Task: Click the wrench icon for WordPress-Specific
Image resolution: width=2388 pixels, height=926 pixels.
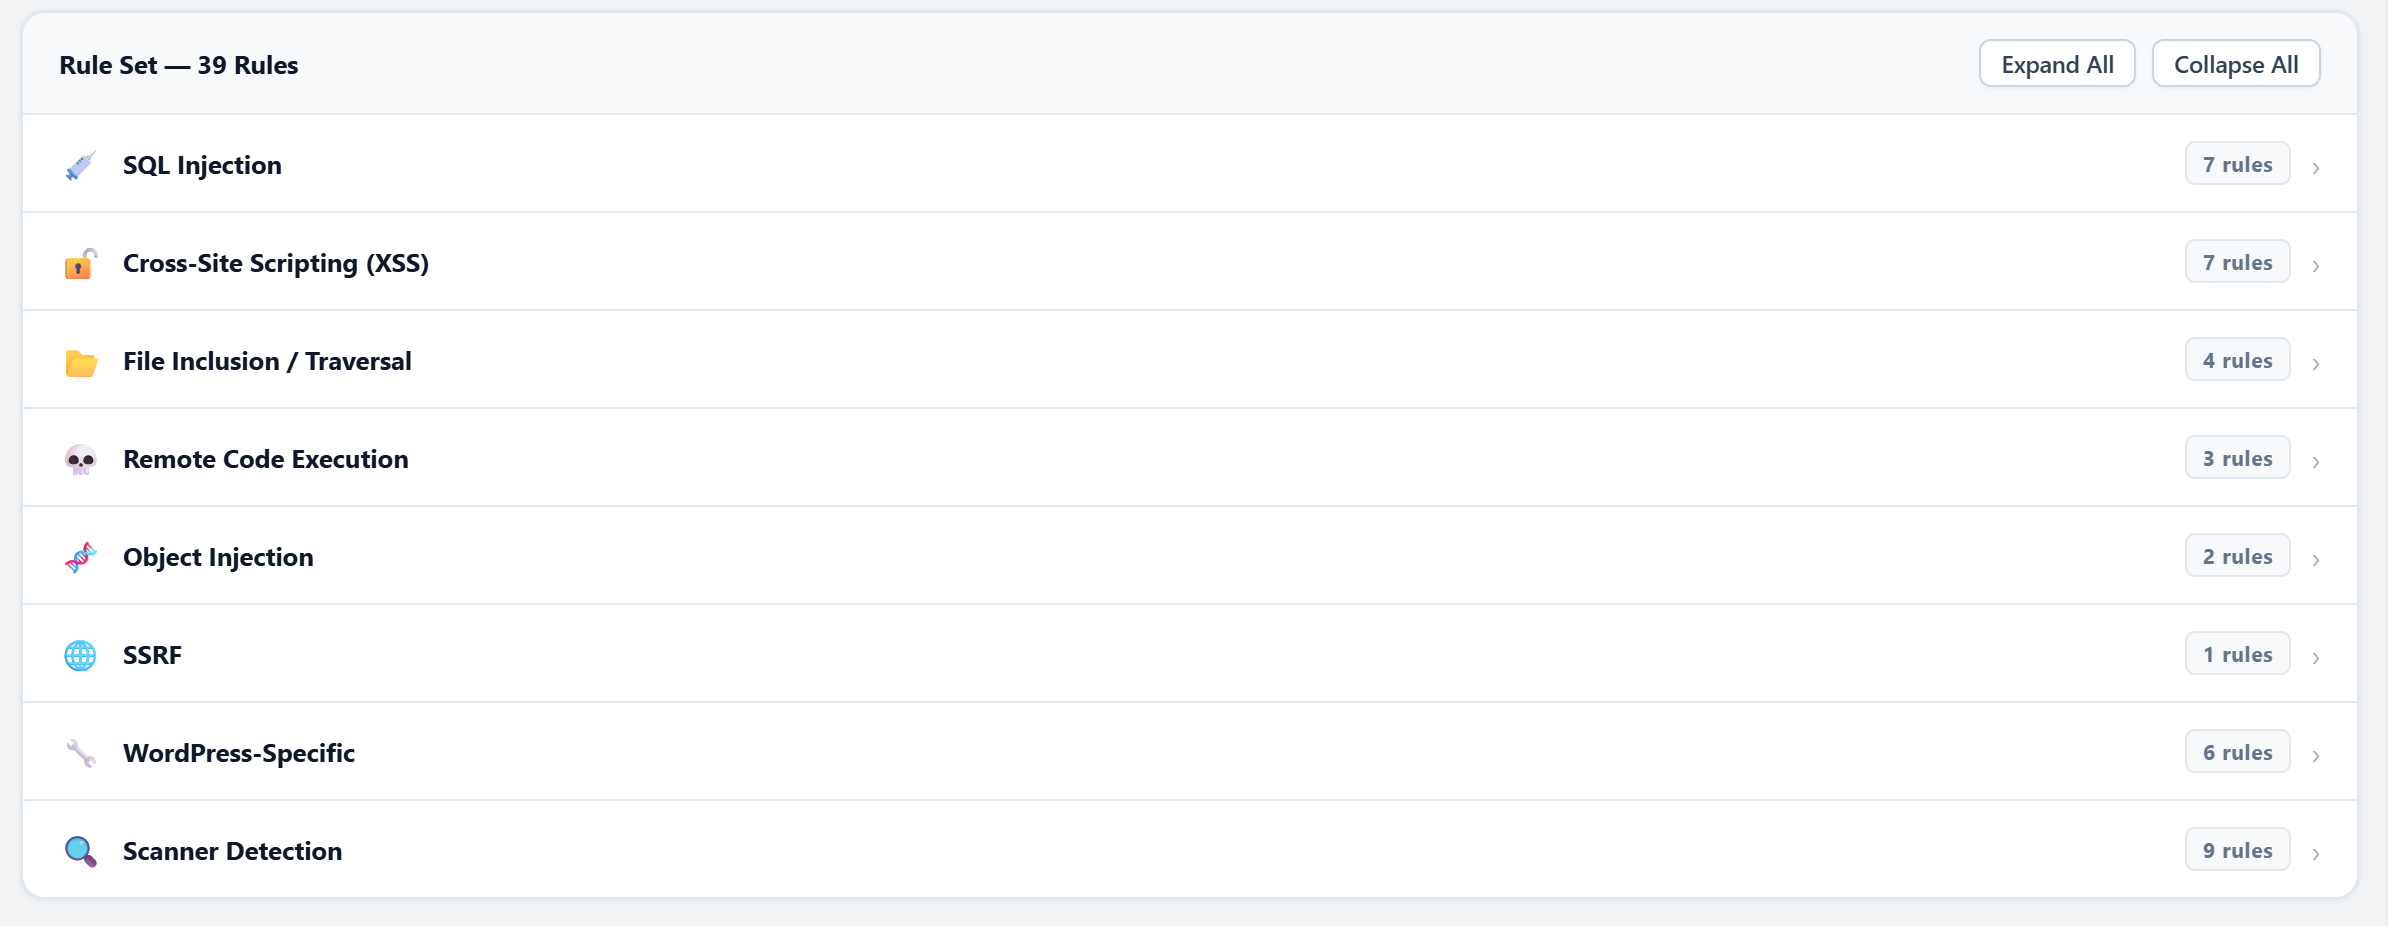Action: pyautogui.click(x=80, y=753)
